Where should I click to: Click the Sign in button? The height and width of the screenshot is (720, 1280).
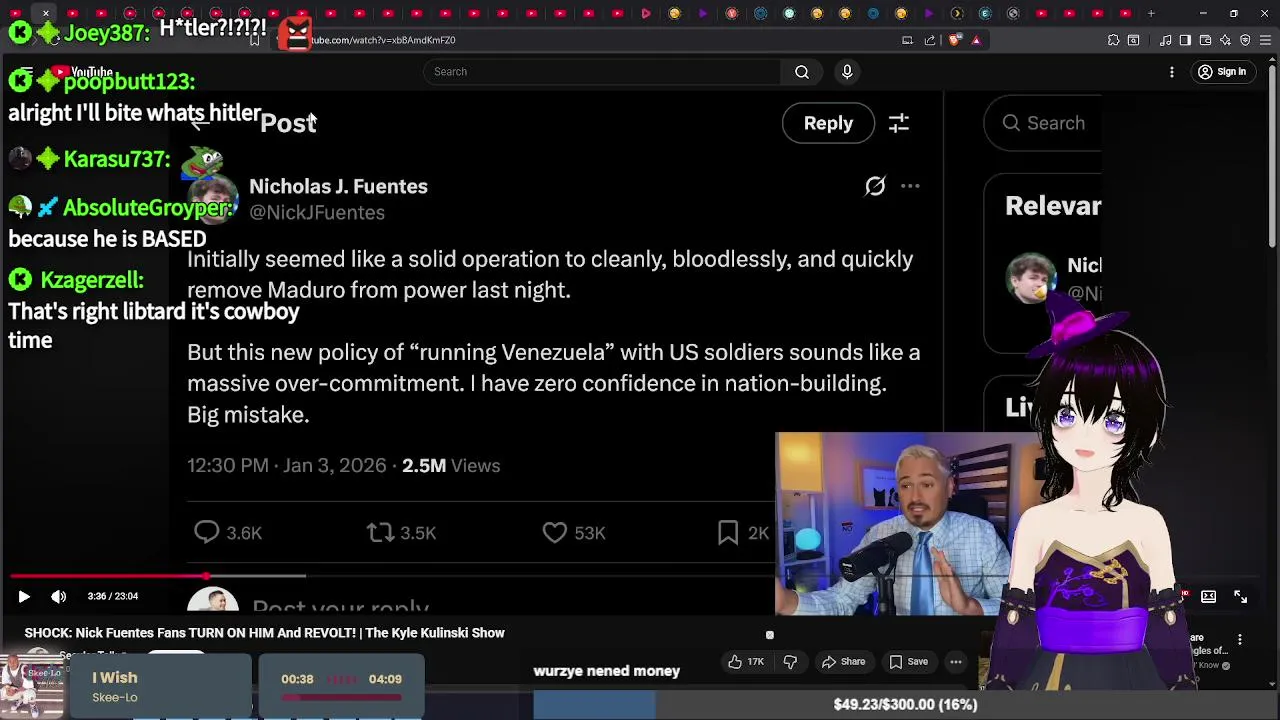(1223, 72)
